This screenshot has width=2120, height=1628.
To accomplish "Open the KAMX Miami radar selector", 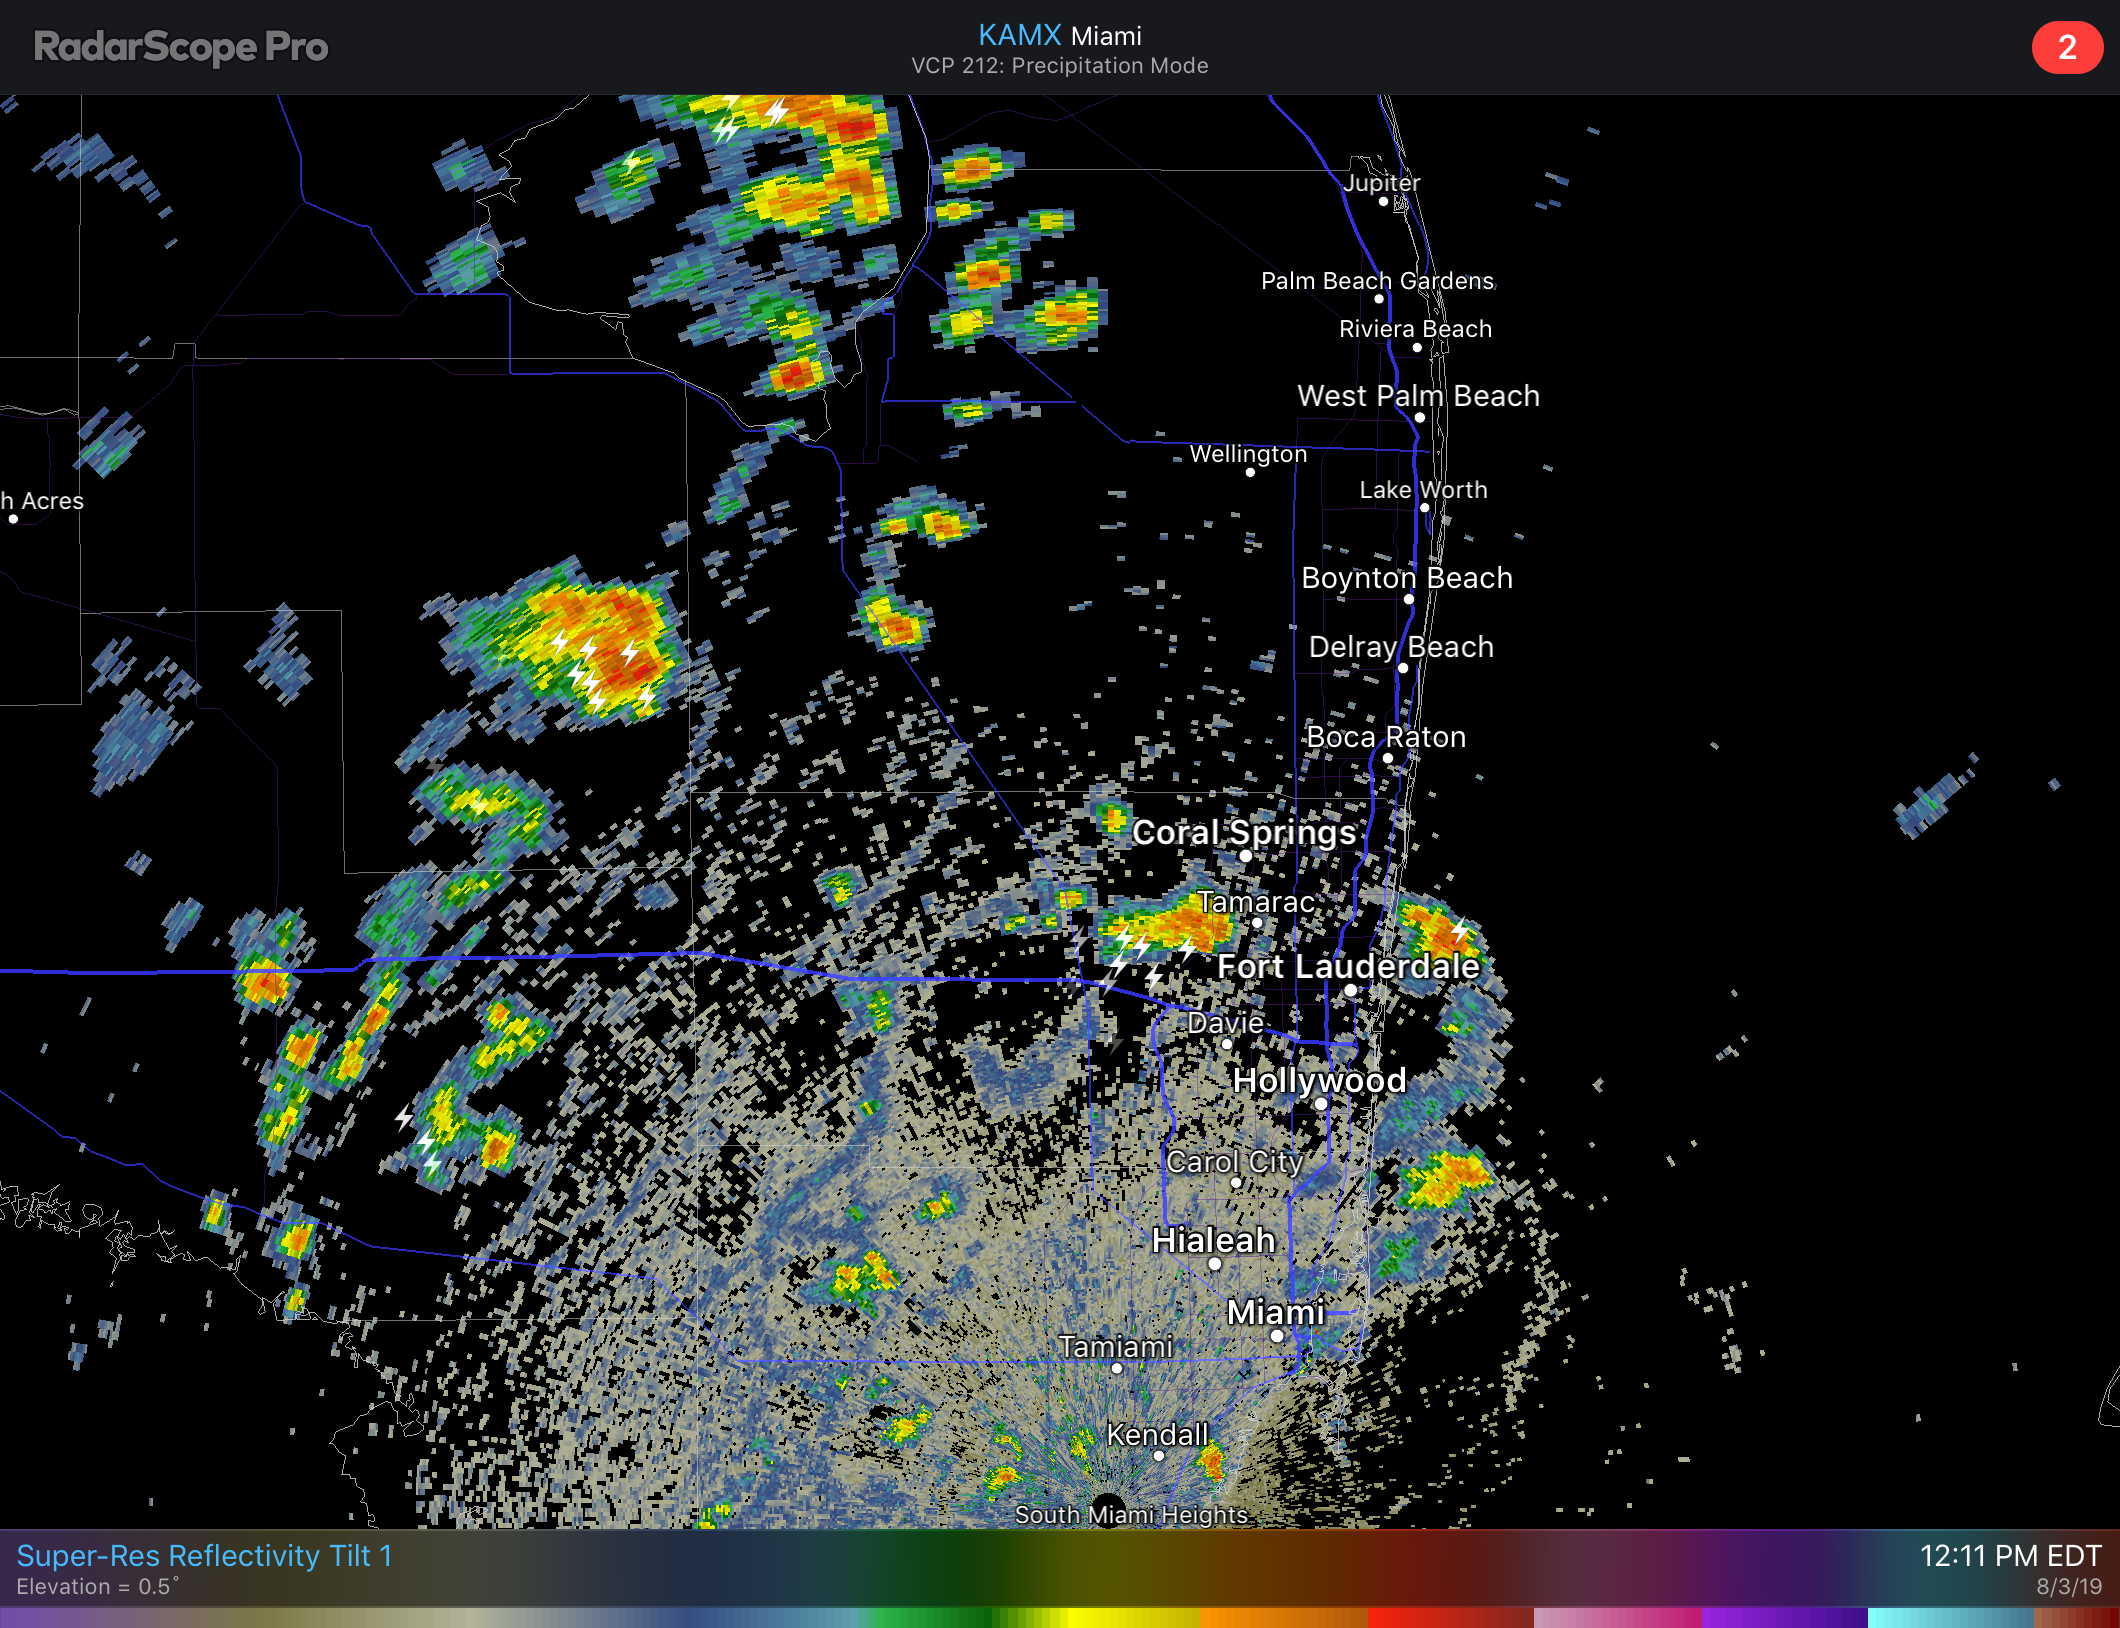I will tap(1059, 36).
